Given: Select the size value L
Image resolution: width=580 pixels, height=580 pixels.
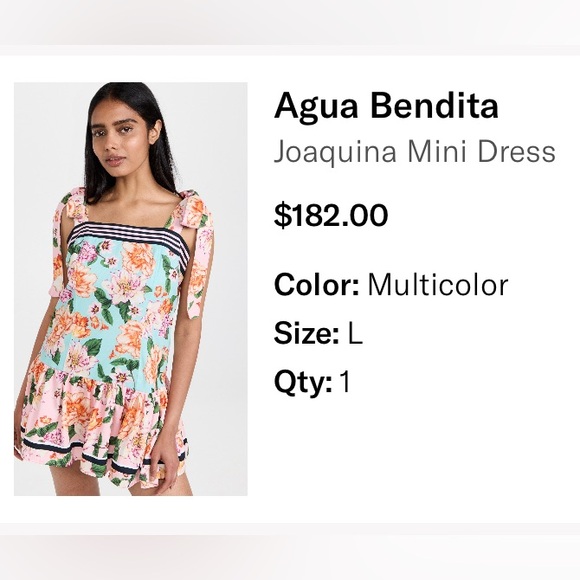Looking at the screenshot, I should point(355,333).
